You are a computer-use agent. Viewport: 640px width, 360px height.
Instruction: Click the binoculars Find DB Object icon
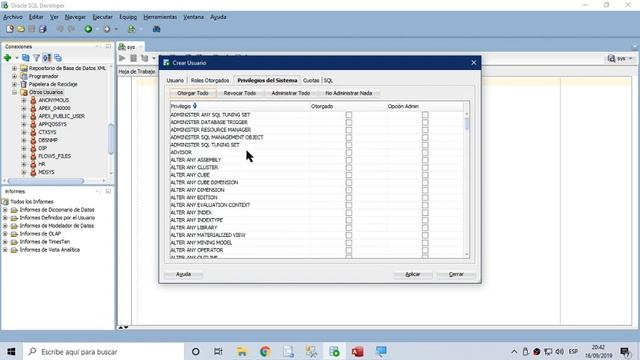coord(156,29)
